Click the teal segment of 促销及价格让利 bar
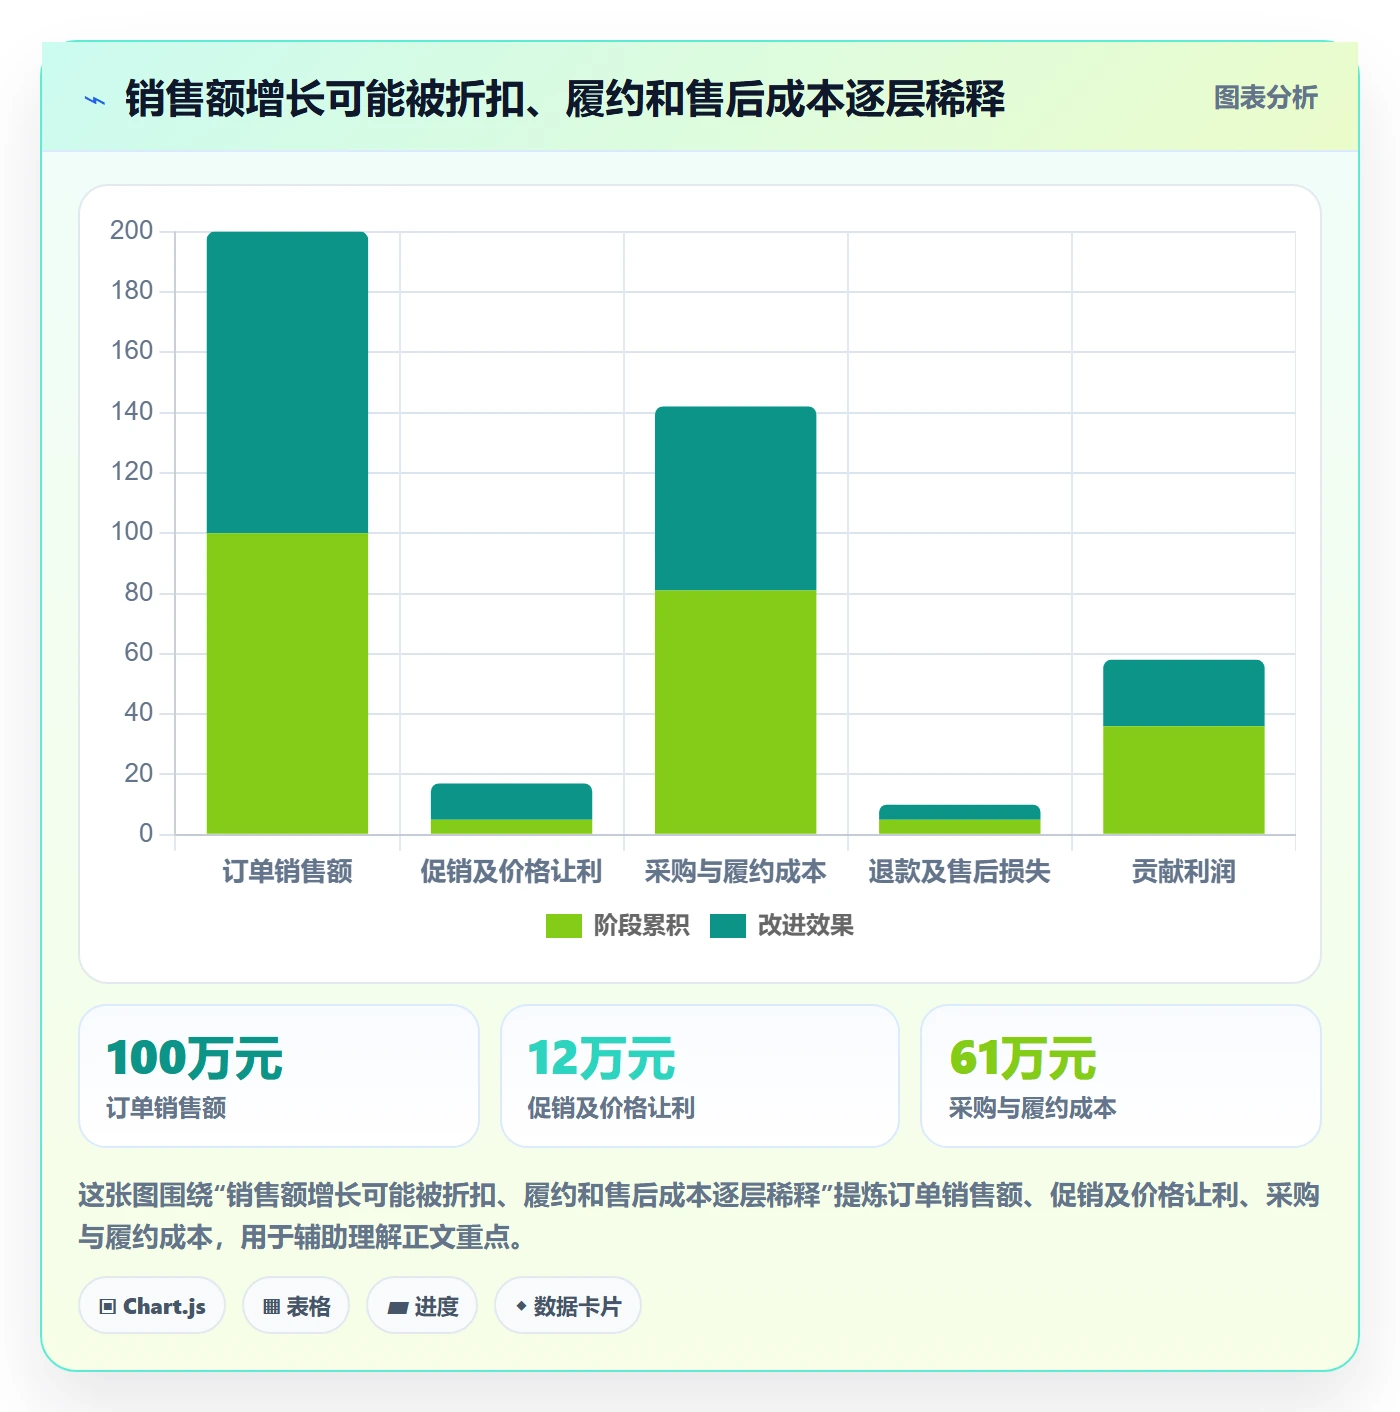This screenshot has height=1412, width=1400. [x=511, y=801]
